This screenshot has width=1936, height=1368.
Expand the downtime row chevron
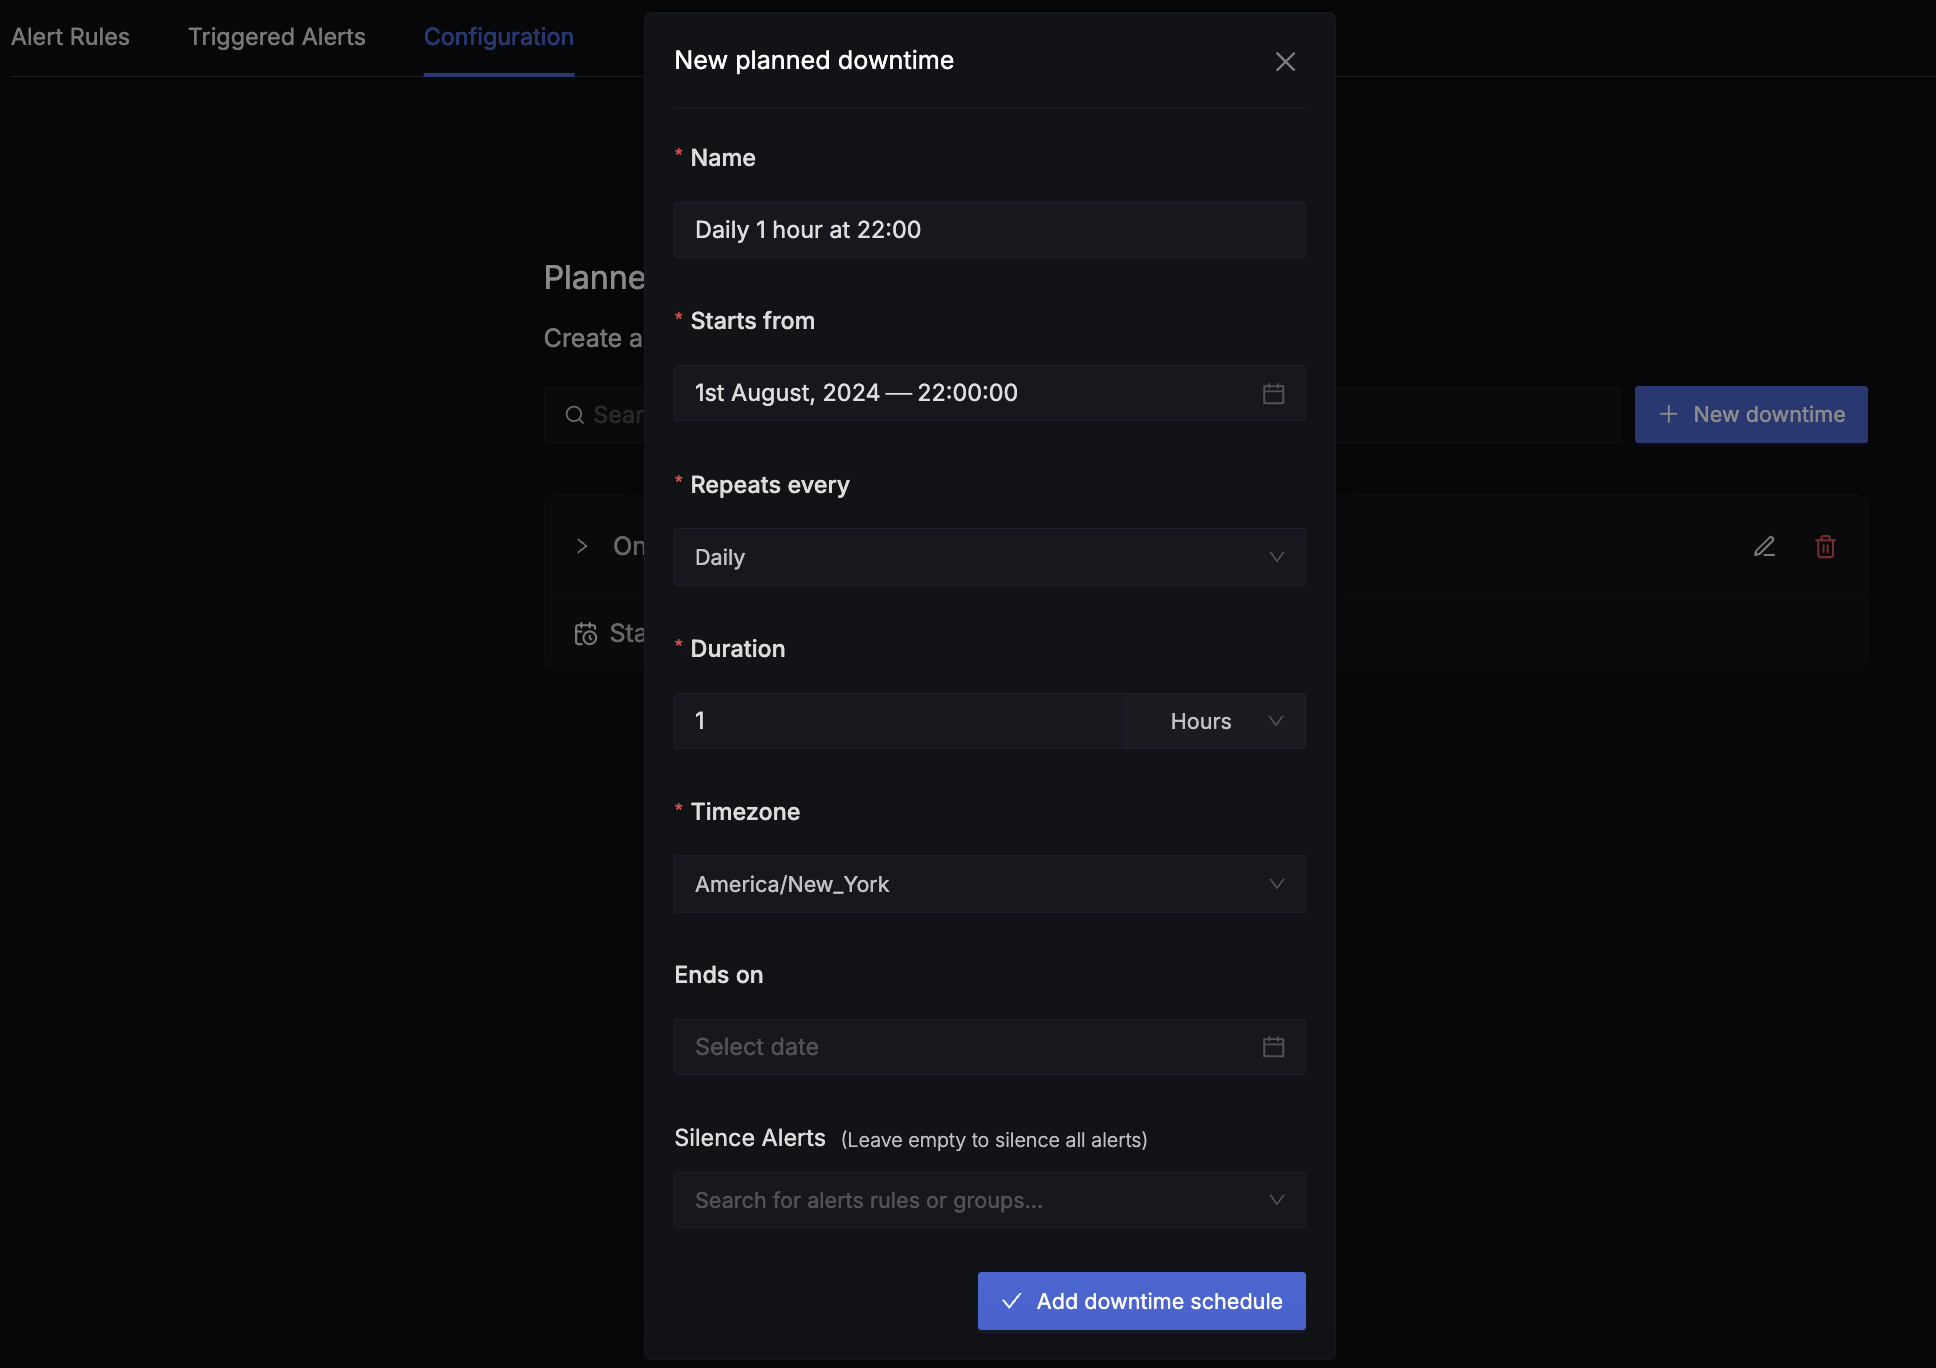[582, 546]
